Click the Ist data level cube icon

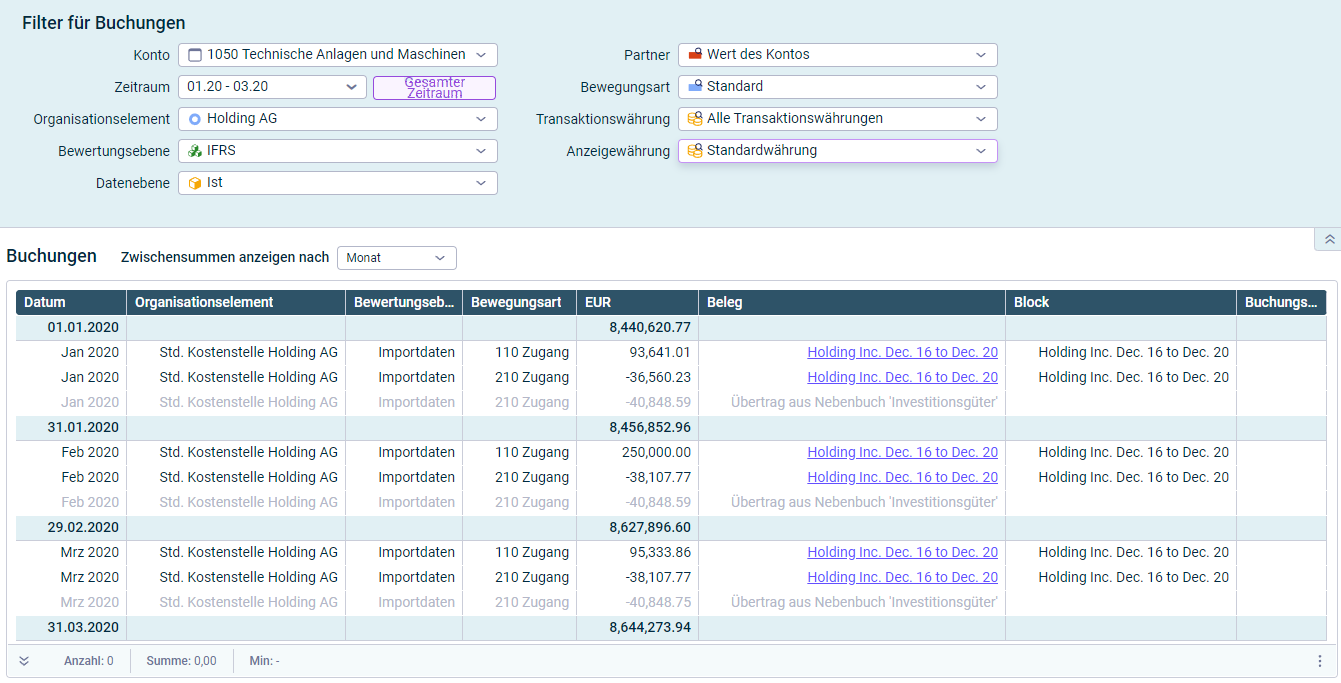point(194,183)
